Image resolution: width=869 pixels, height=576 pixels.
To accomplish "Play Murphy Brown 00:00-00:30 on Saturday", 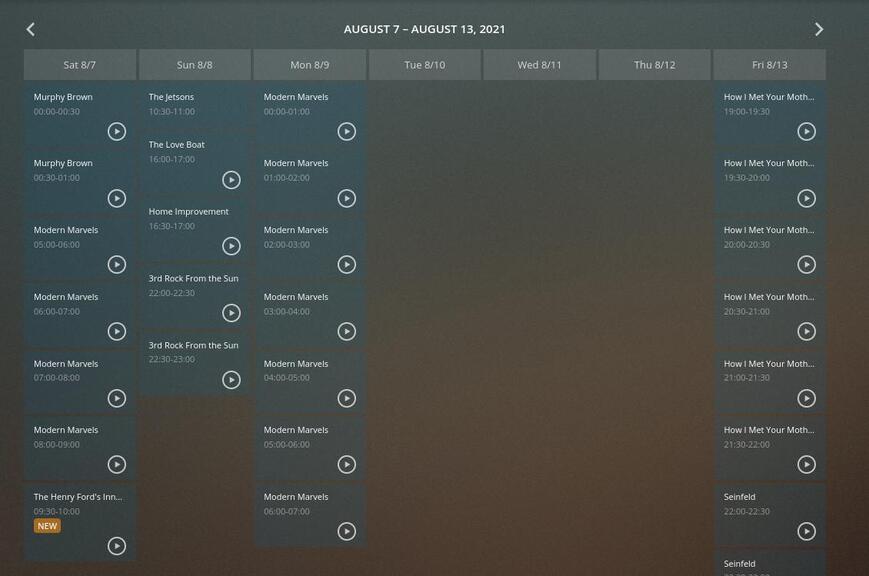I will tap(116, 131).
